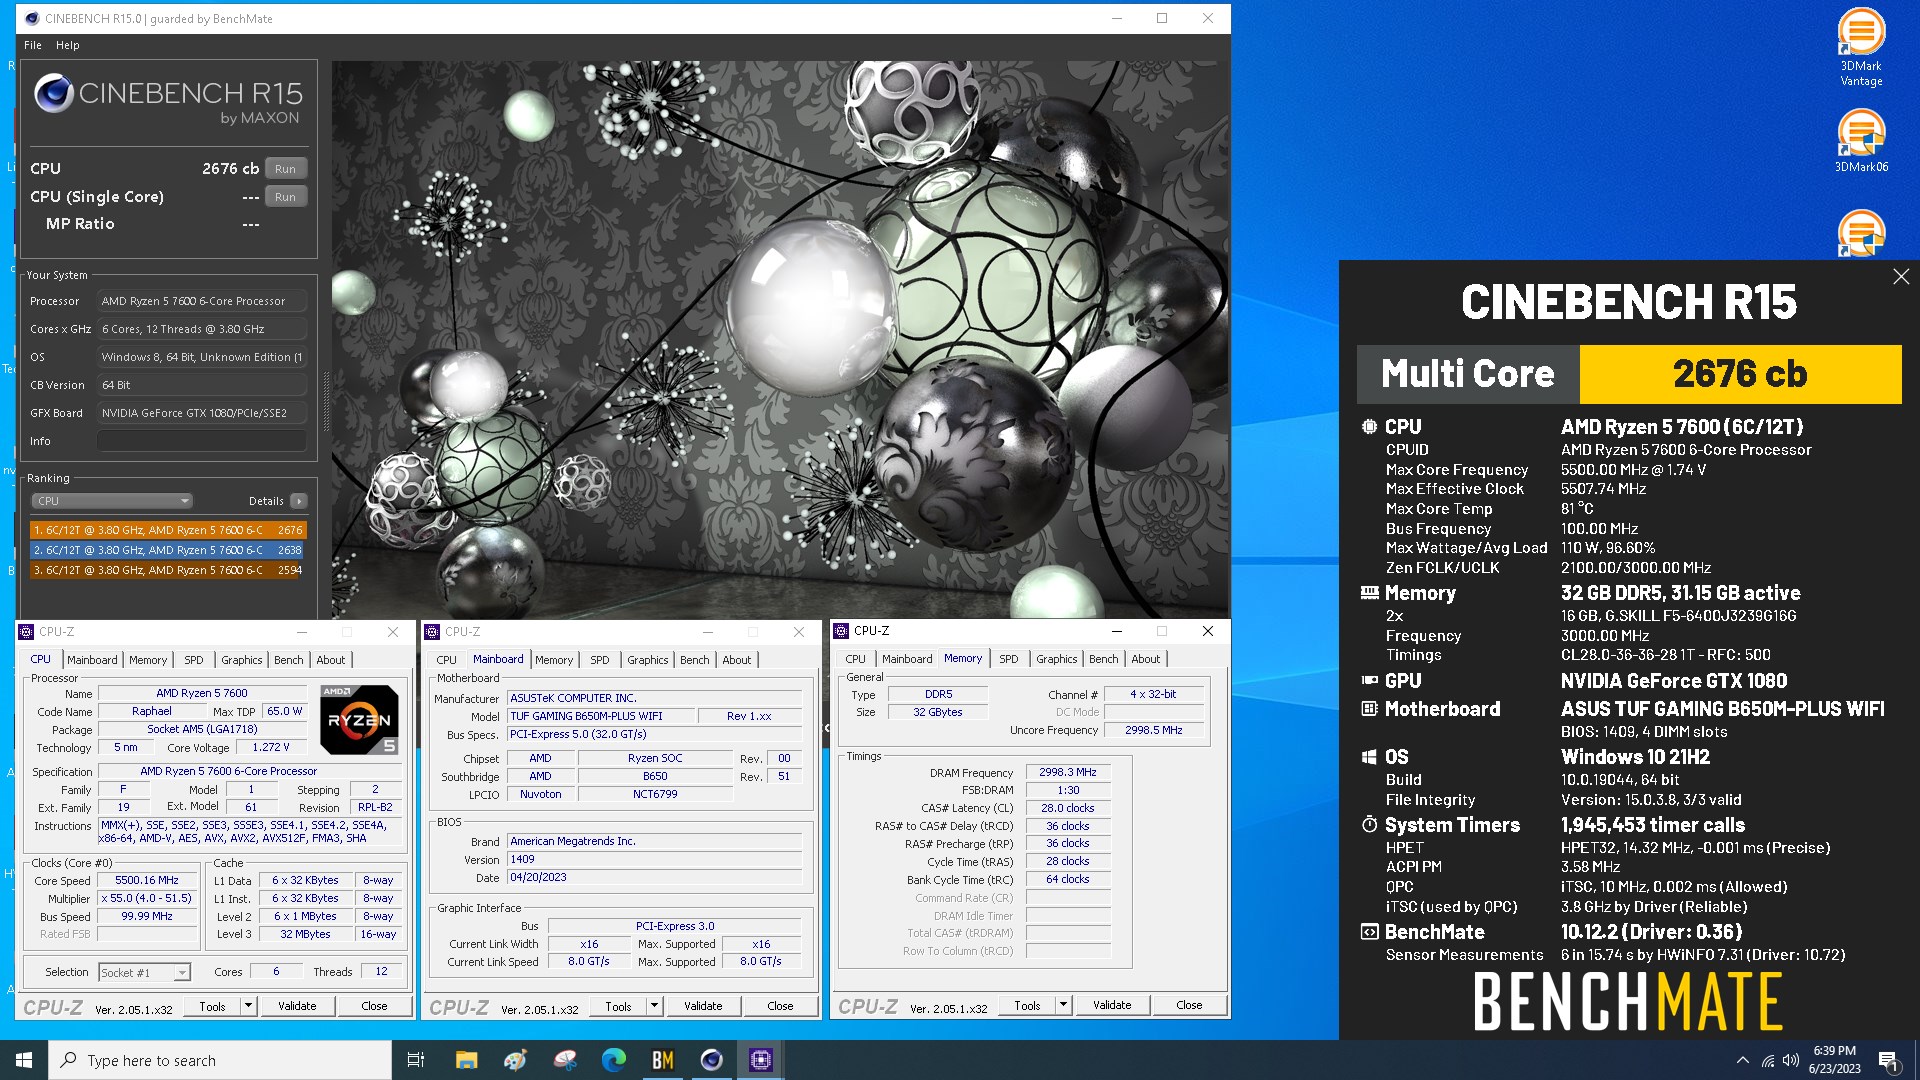Click the Info field in Your System
Viewport: 1920px width, 1080px height.
pyautogui.click(x=201, y=441)
